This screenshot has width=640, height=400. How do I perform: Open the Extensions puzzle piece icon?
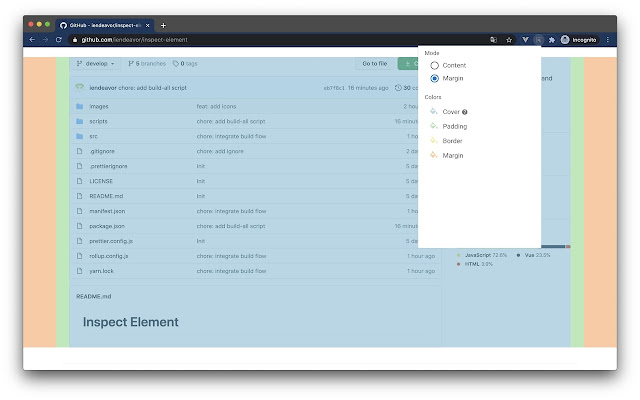click(551, 39)
